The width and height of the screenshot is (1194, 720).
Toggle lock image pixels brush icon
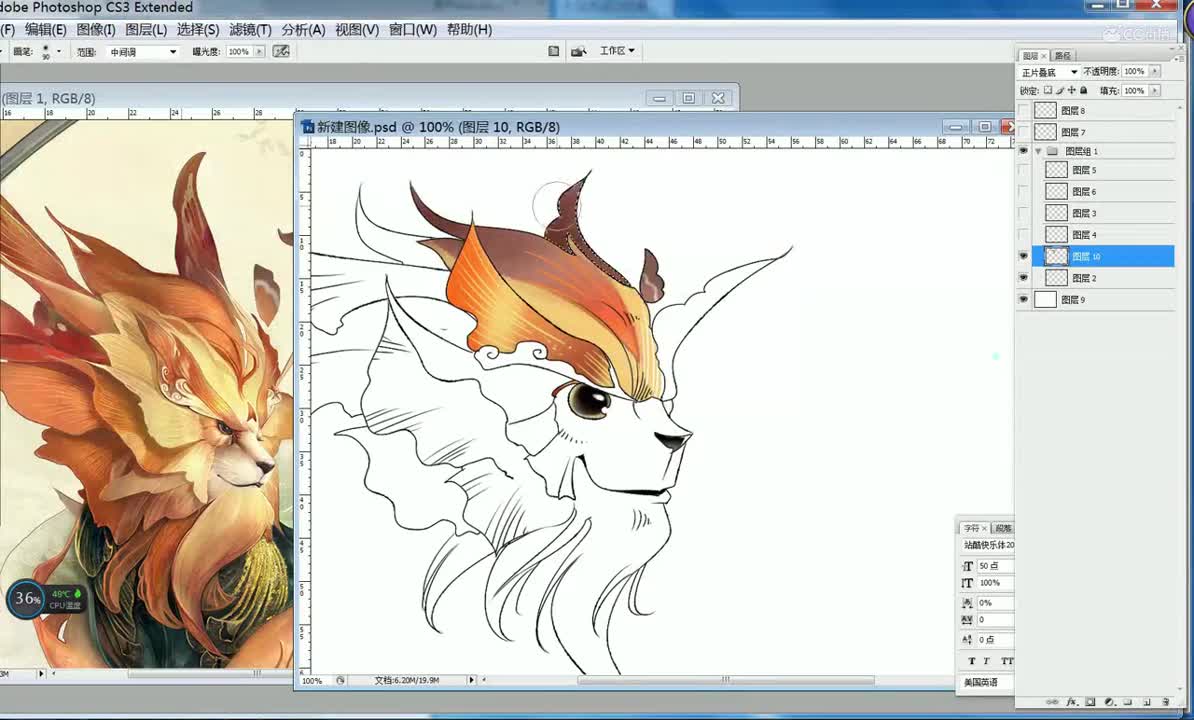point(1060,91)
